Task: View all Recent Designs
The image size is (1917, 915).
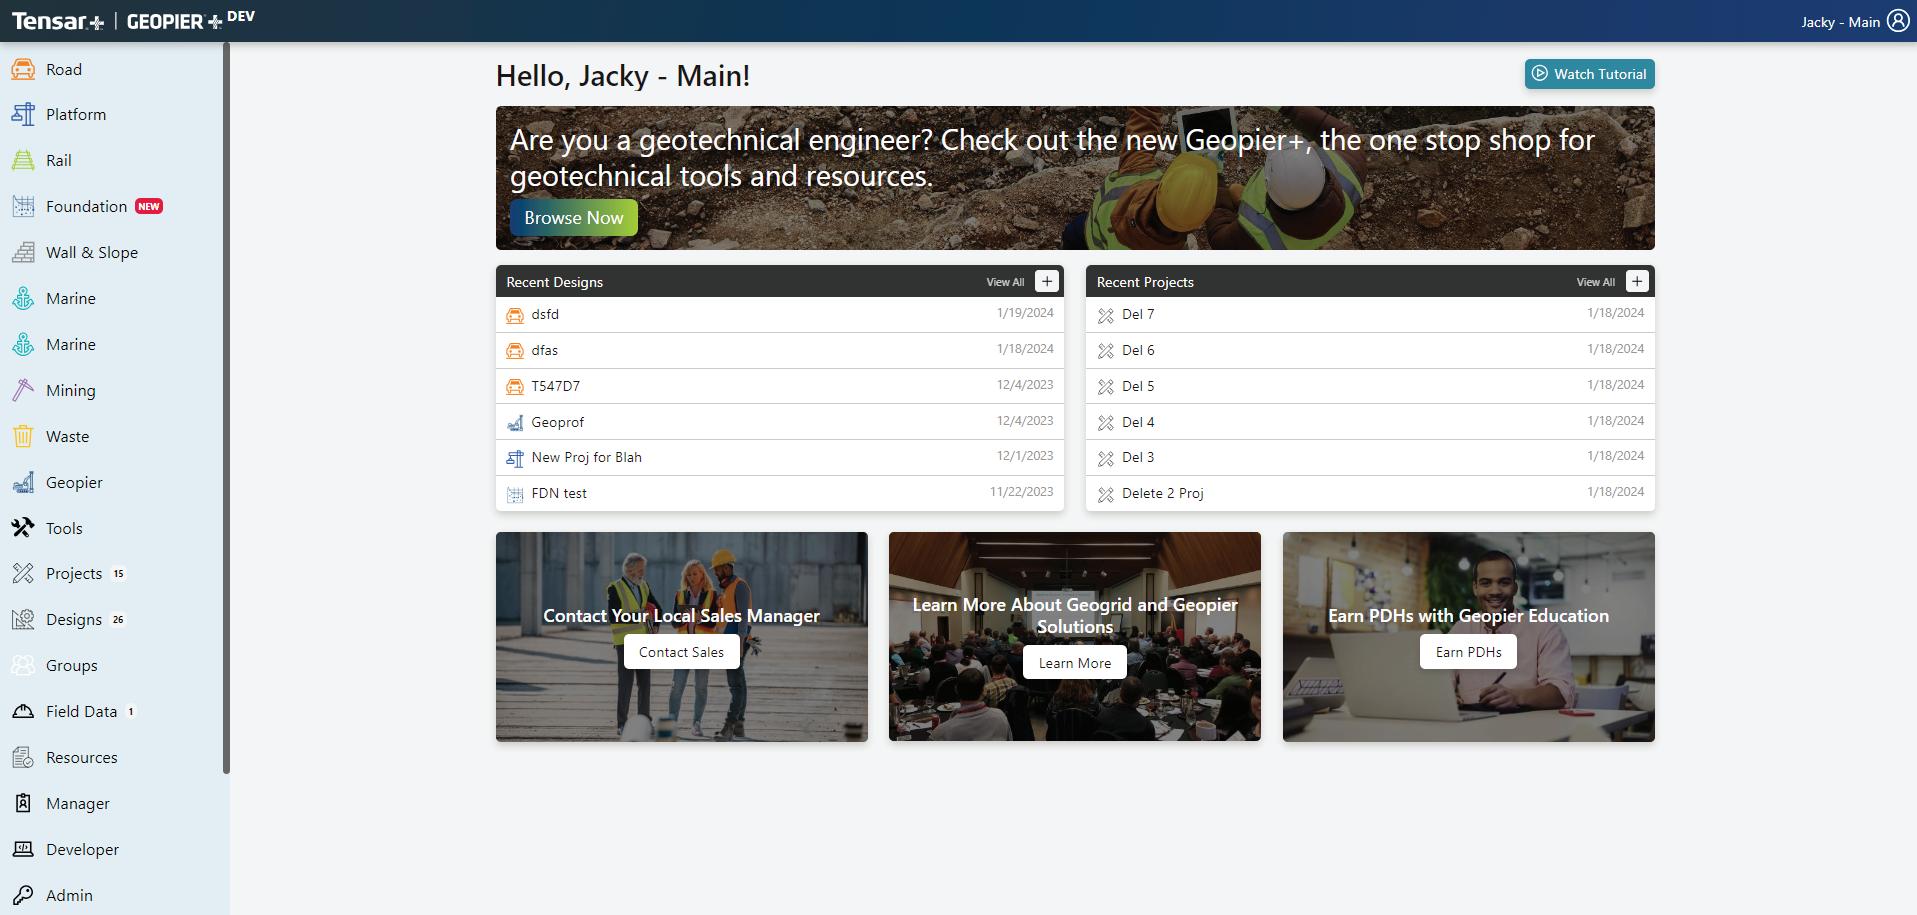Action: click(x=1005, y=282)
